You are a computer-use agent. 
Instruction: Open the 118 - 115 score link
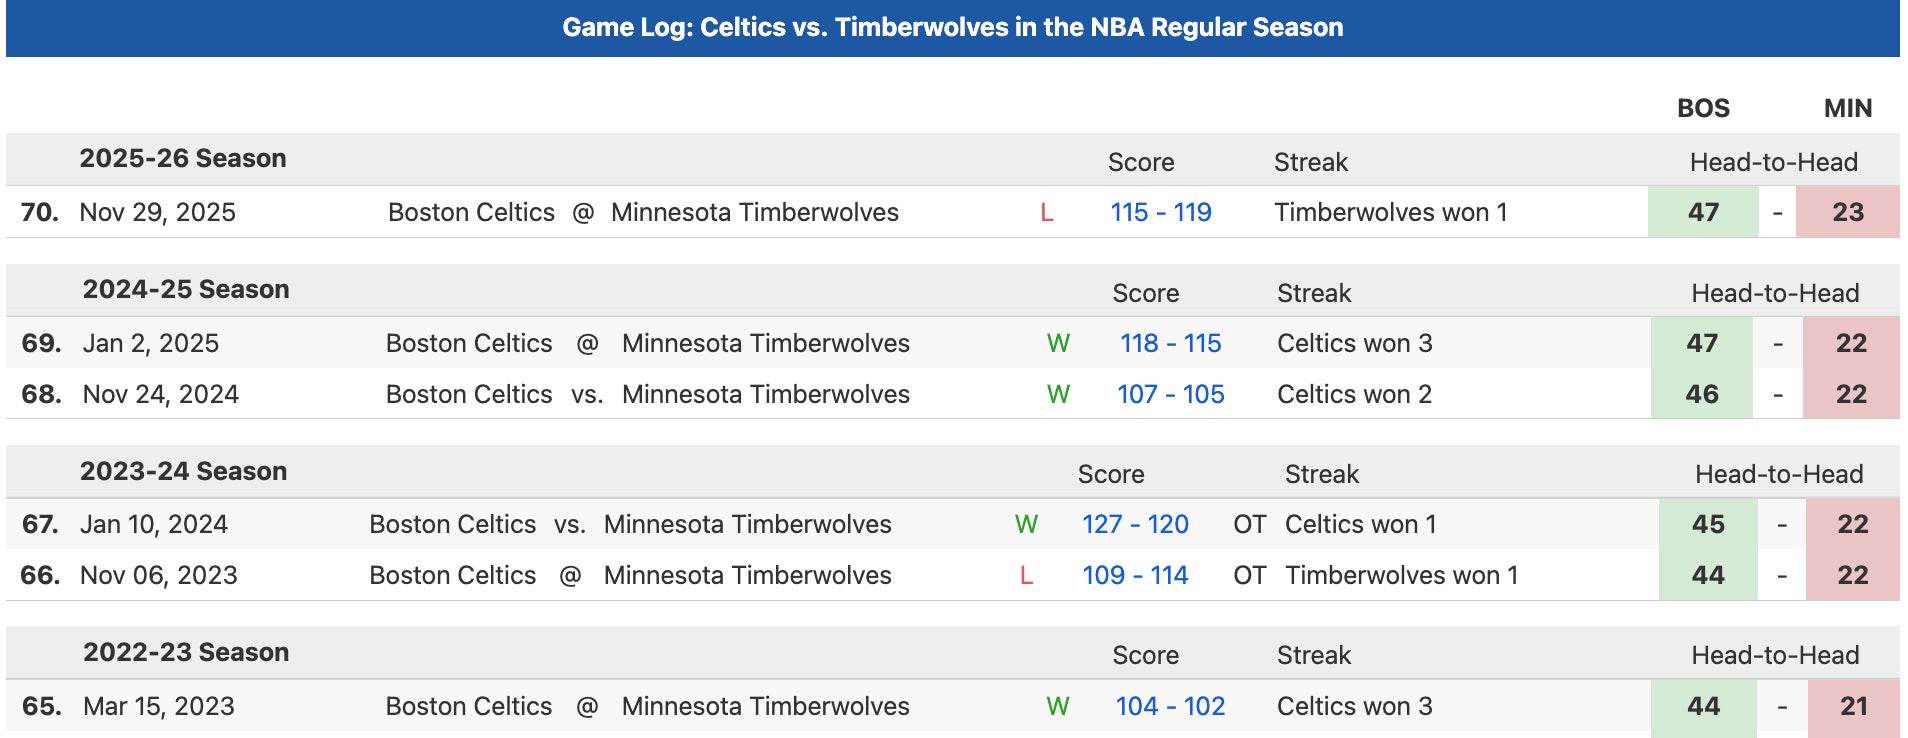tap(1170, 343)
